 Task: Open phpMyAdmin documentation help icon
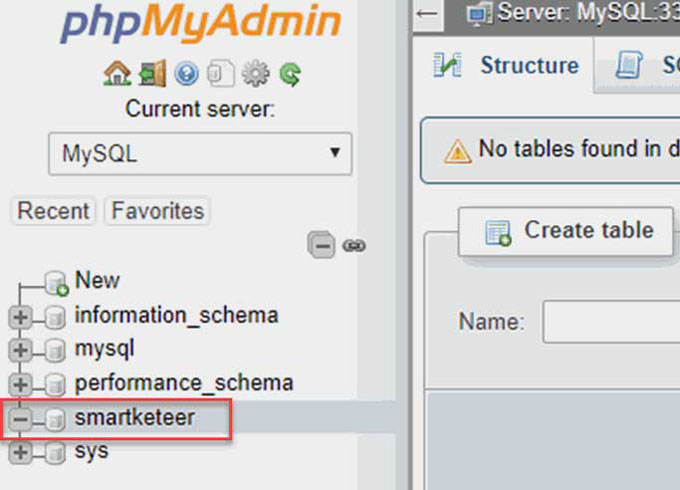pos(186,74)
